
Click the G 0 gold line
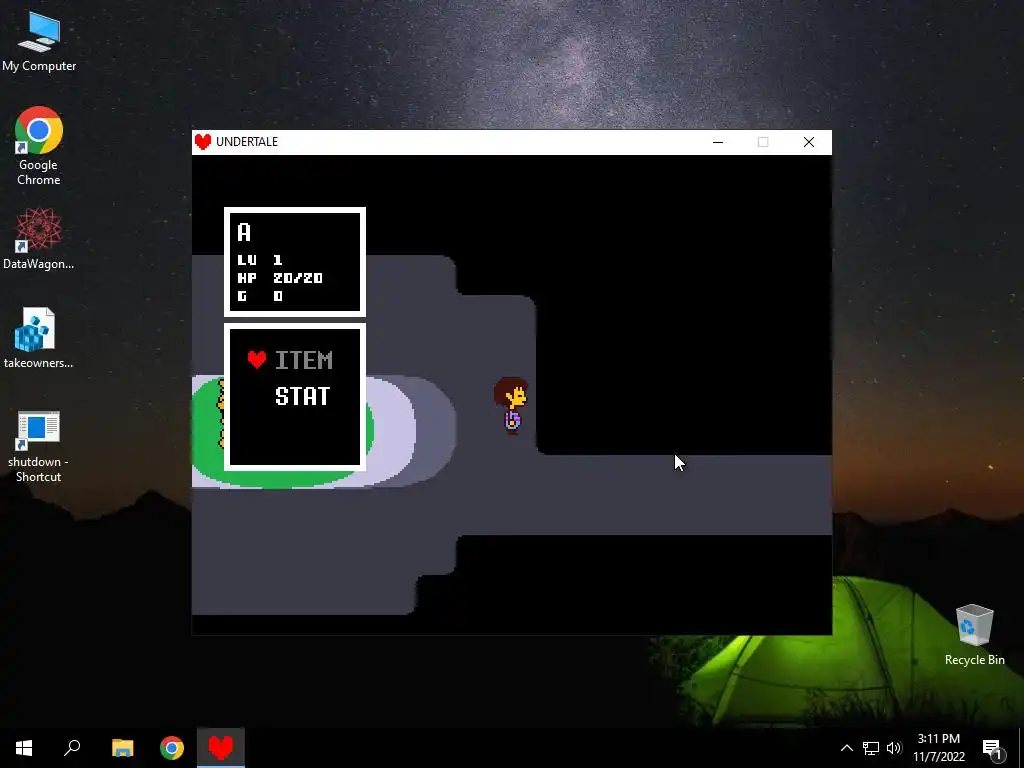pos(260,296)
